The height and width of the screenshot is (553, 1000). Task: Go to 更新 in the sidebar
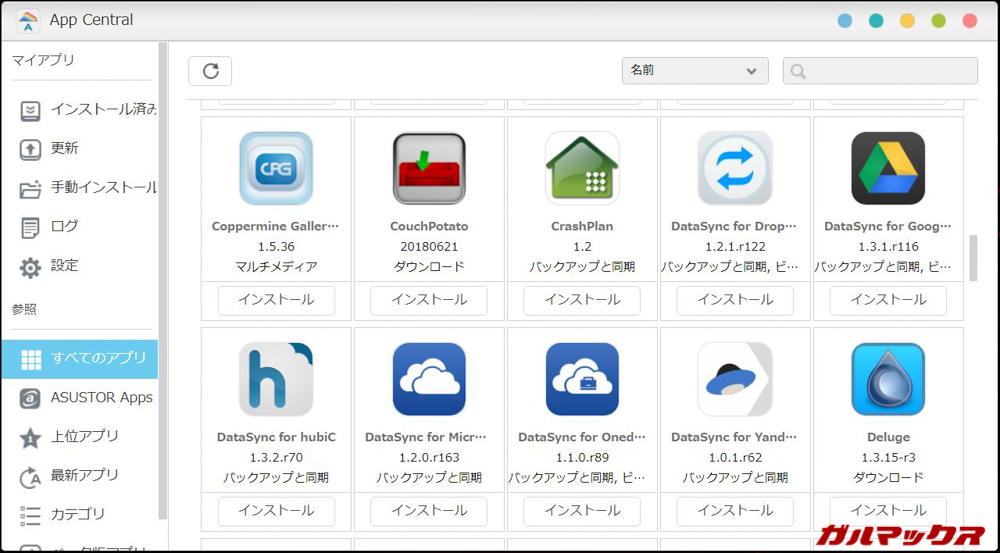[64, 148]
